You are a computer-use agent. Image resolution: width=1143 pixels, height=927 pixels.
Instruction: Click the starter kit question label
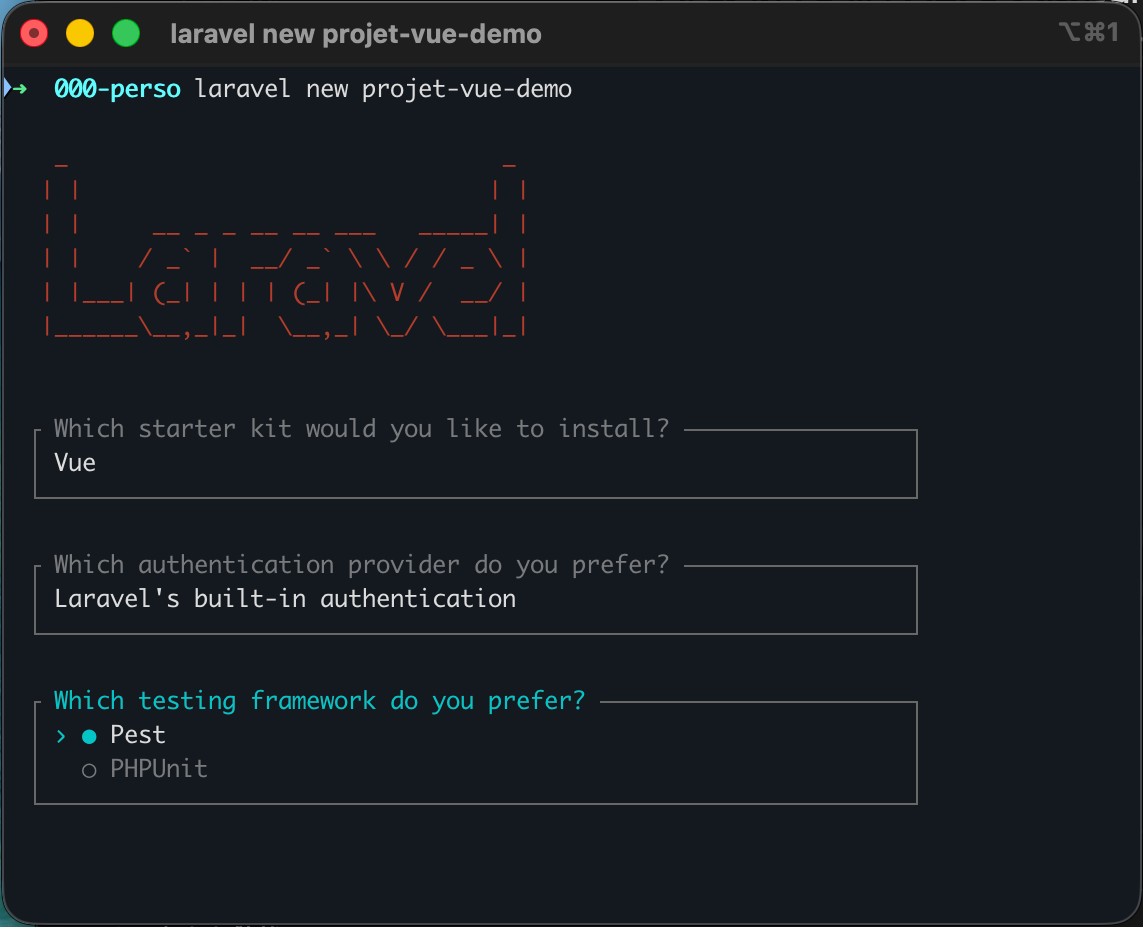click(361, 429)
